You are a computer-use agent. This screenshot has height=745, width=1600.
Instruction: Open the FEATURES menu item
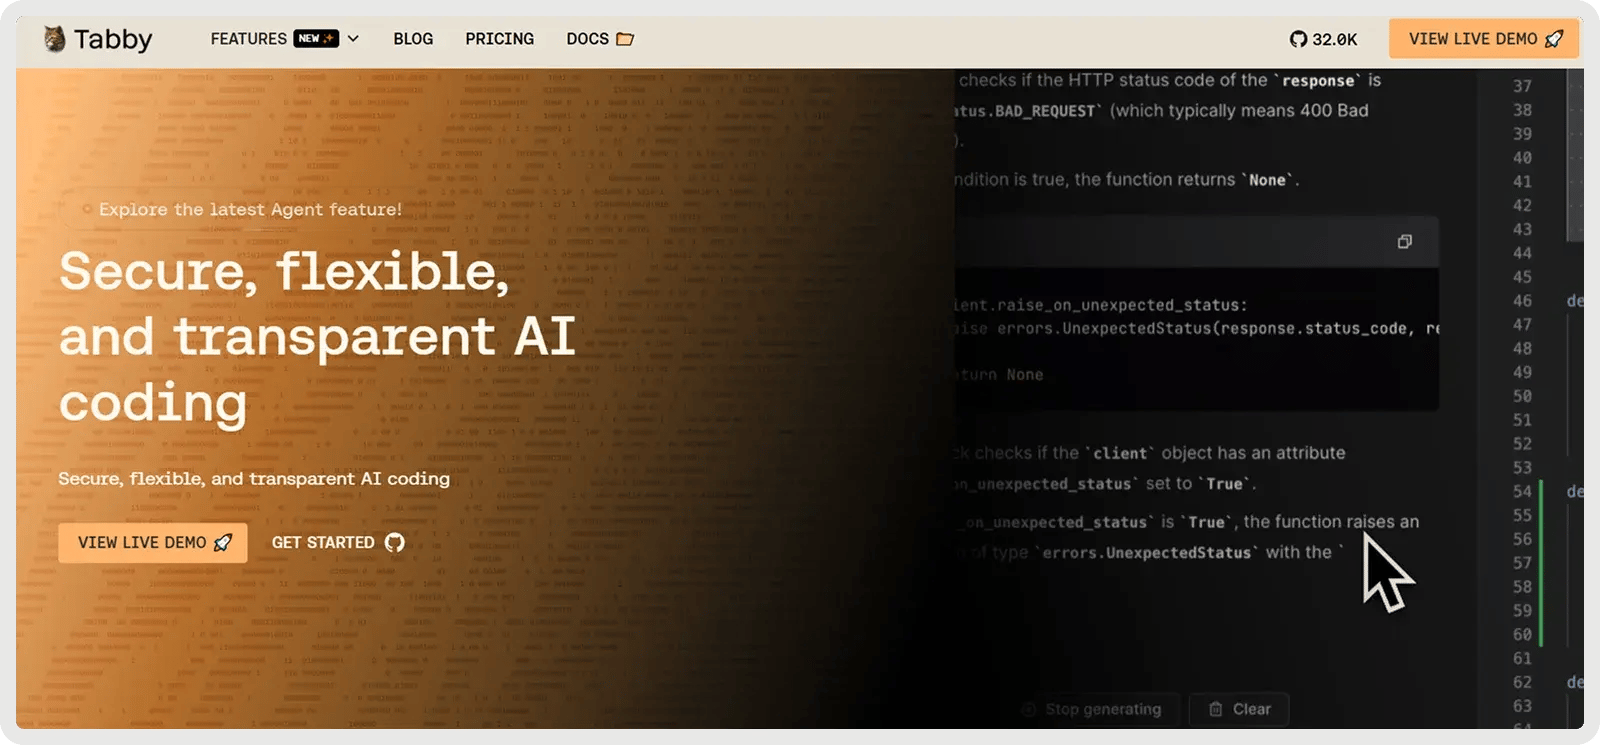(x=248, y=39)
